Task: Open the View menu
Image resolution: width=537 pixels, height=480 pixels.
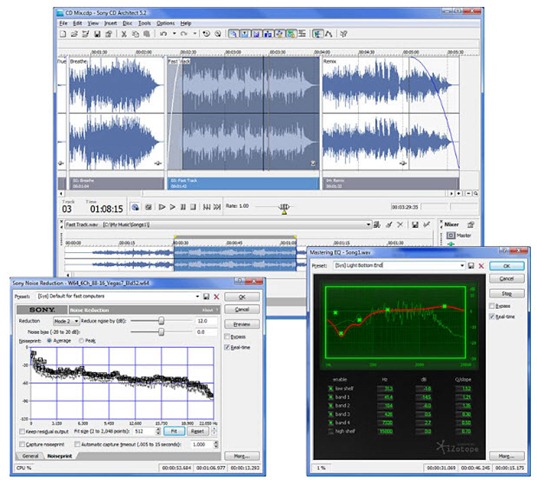Action: [x=93, y=23]
